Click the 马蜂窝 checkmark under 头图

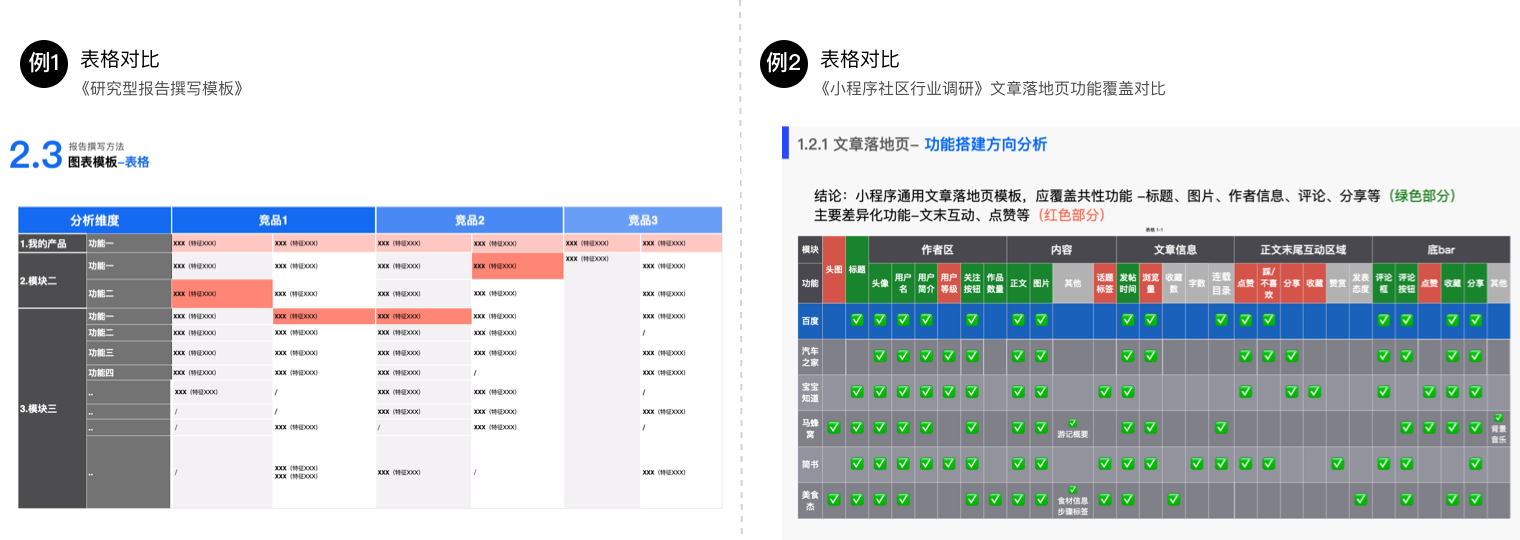tap(834, 428)
